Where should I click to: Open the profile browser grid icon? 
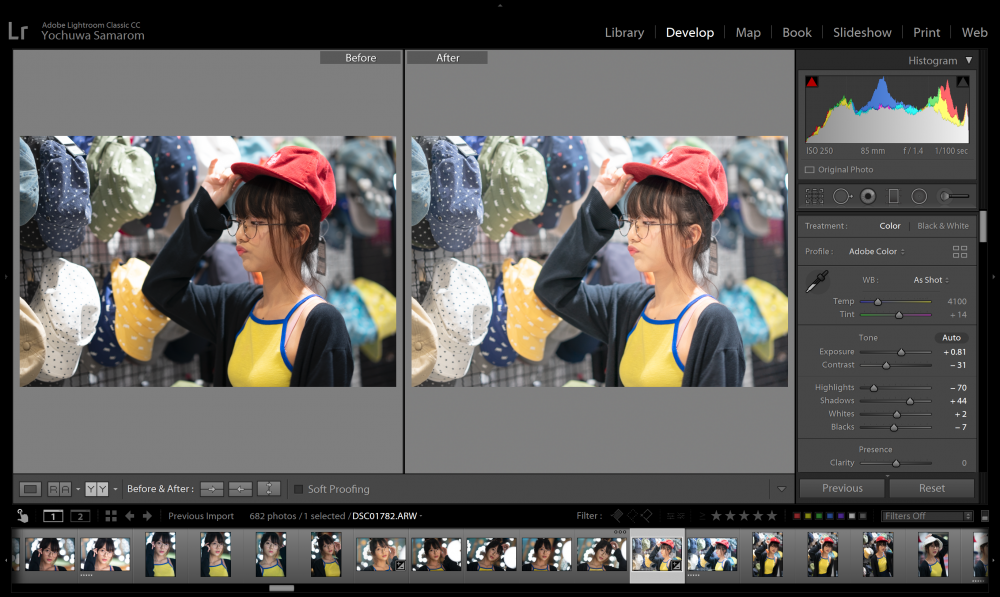(x=960, y=251)
